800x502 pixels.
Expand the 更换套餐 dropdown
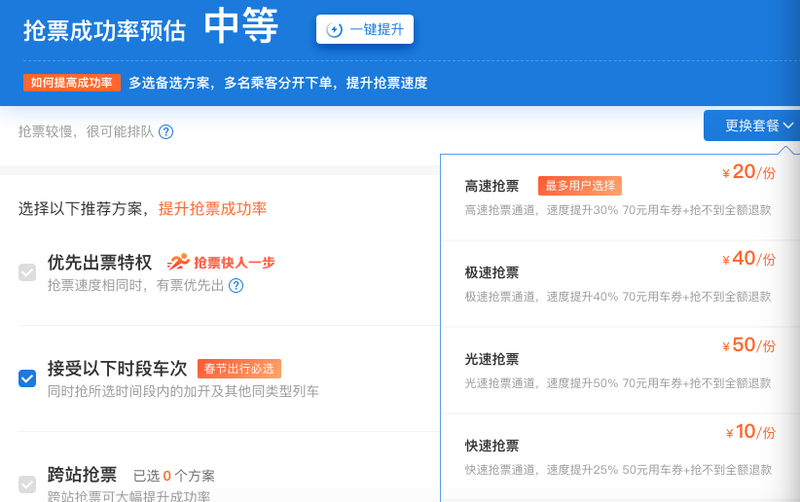(752, 126)
